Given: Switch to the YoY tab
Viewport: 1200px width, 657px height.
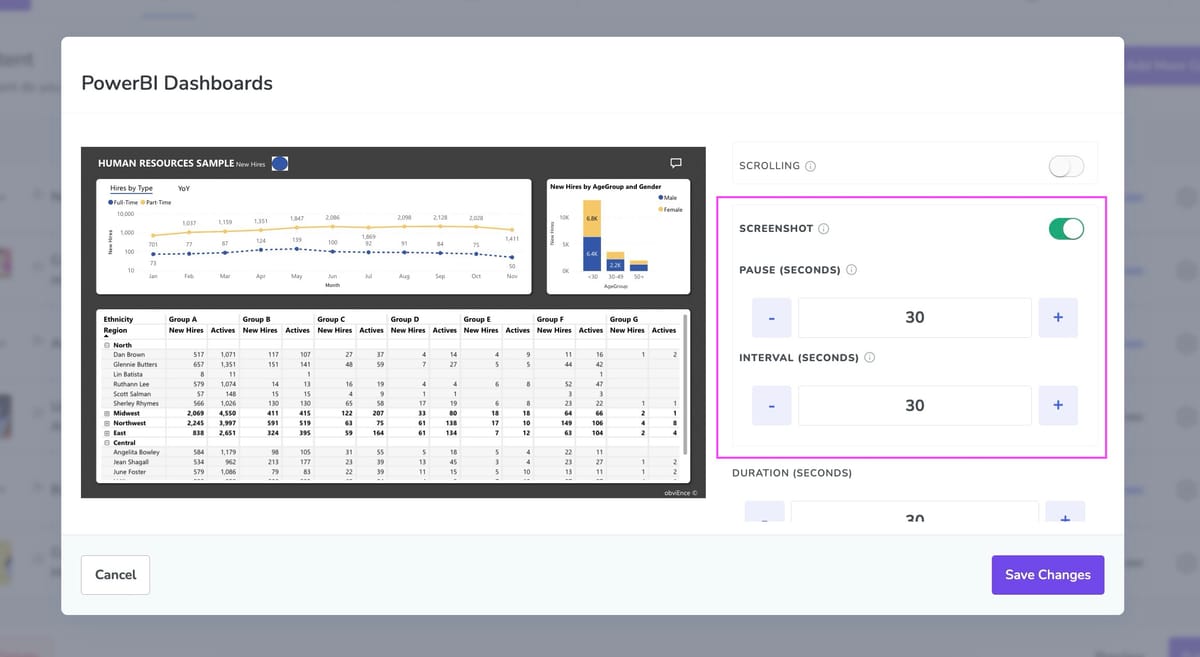Looking at the screenshot, I should pyautogui.click(x=184, y=188).
